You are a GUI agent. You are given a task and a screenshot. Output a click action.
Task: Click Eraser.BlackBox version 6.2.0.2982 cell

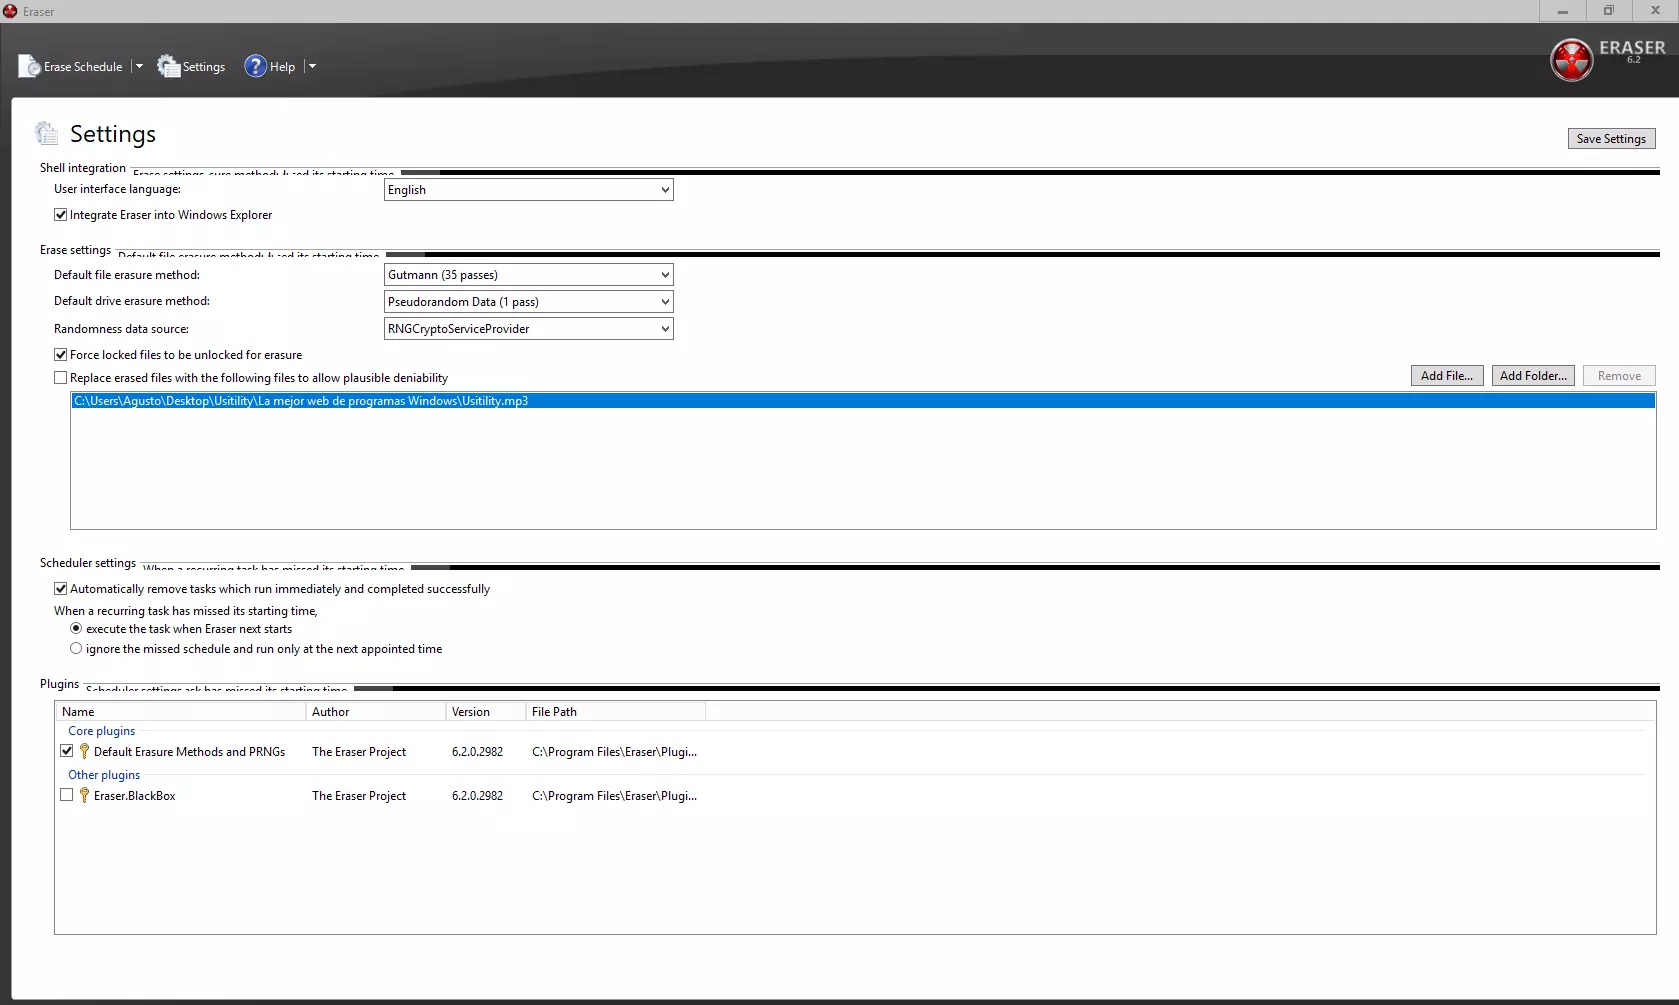click(x=477, y=796)
